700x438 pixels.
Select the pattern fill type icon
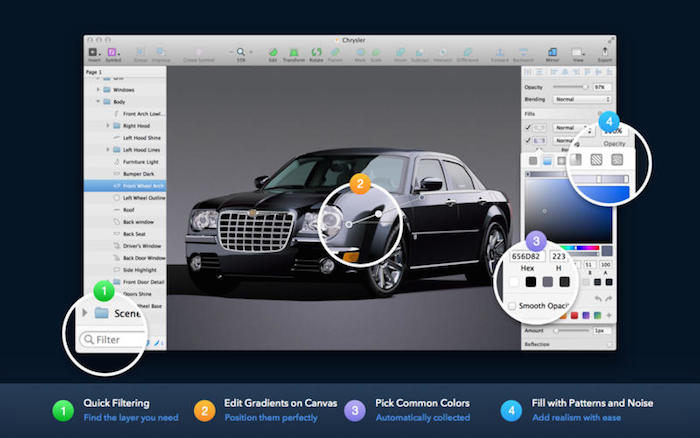click(593, 159)
